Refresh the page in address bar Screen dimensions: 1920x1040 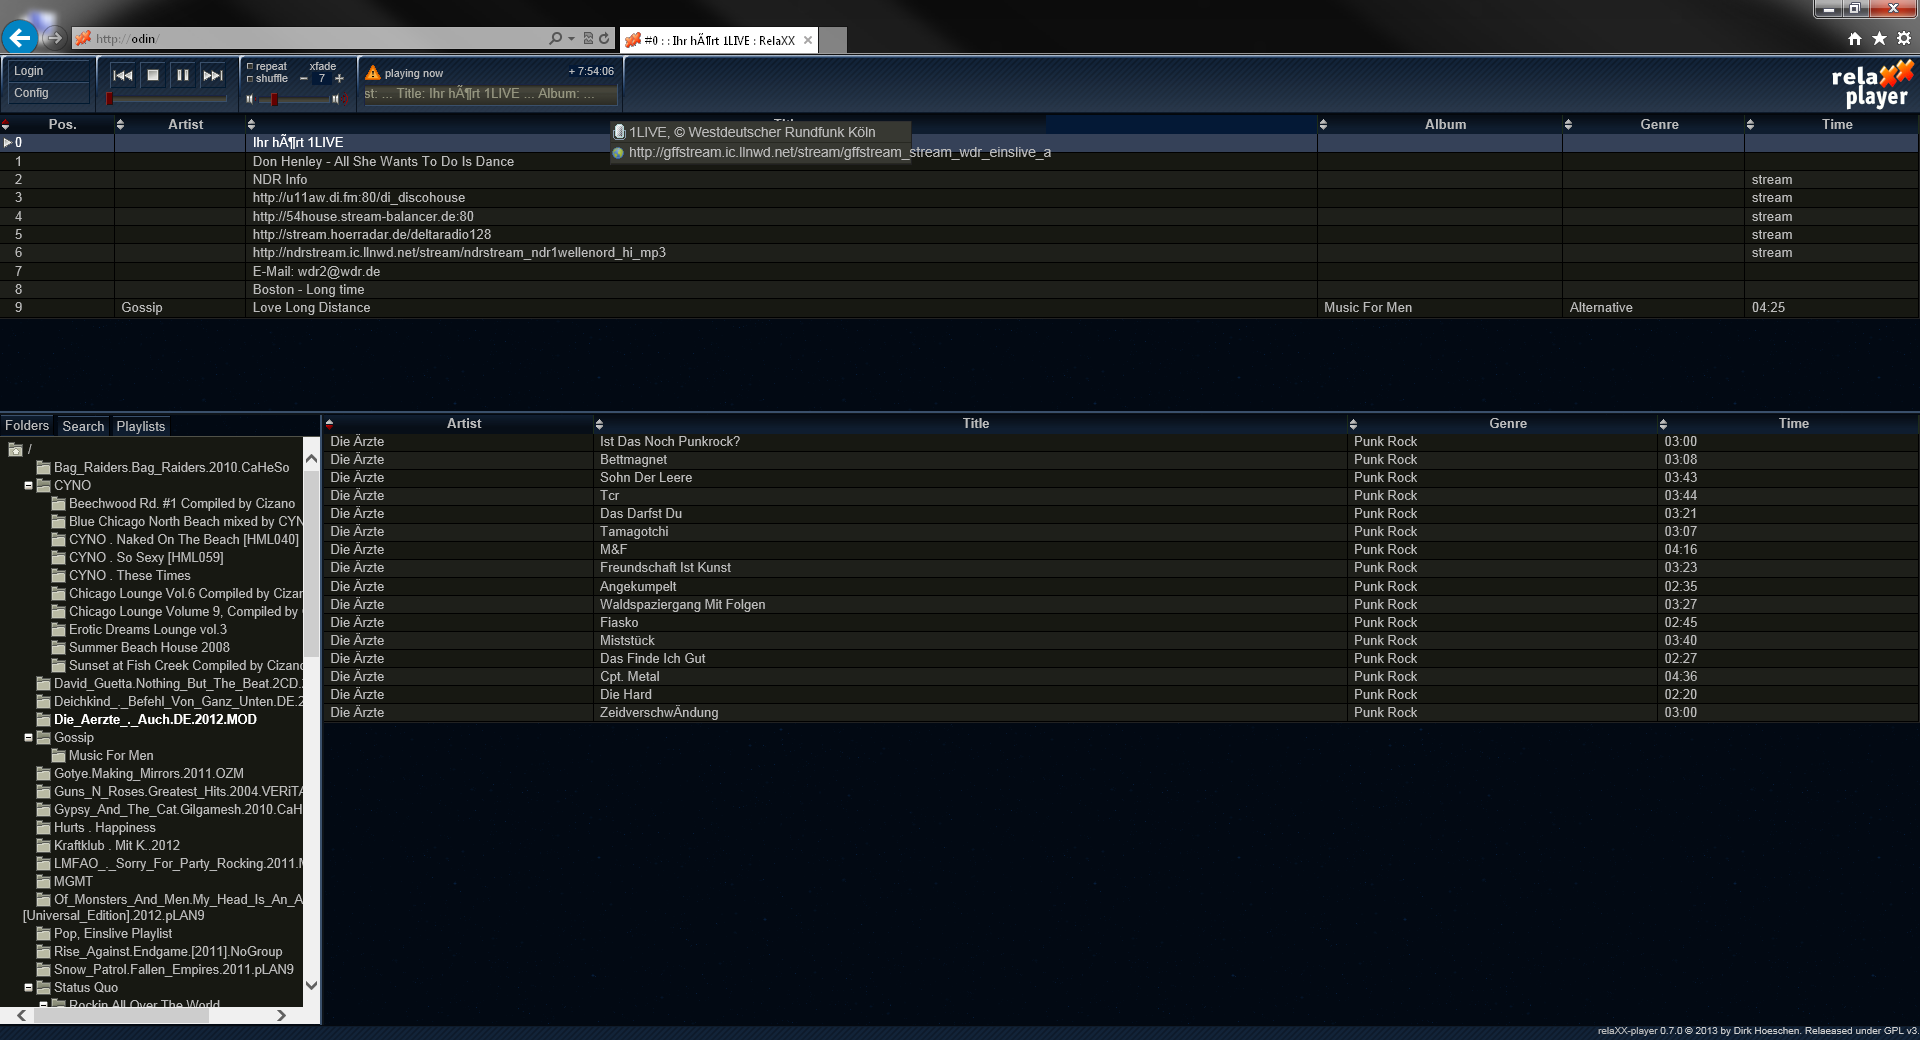pos(604,38)
